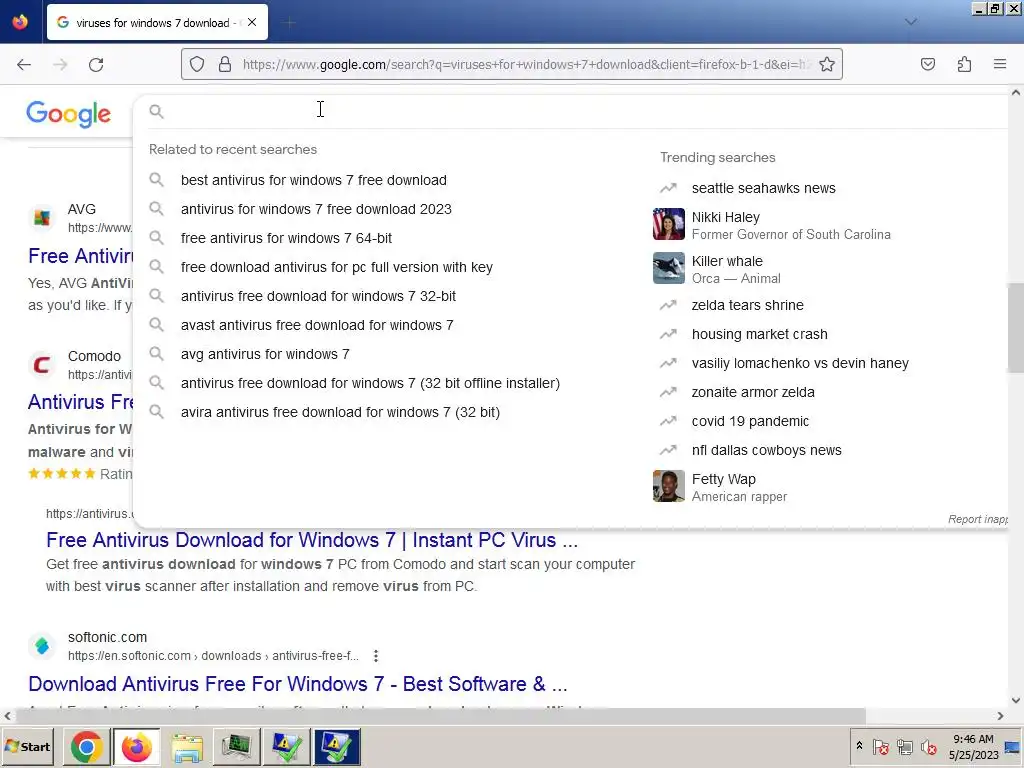View site security lock information
Screen dimensions: 1024x768
coord(225,64)
